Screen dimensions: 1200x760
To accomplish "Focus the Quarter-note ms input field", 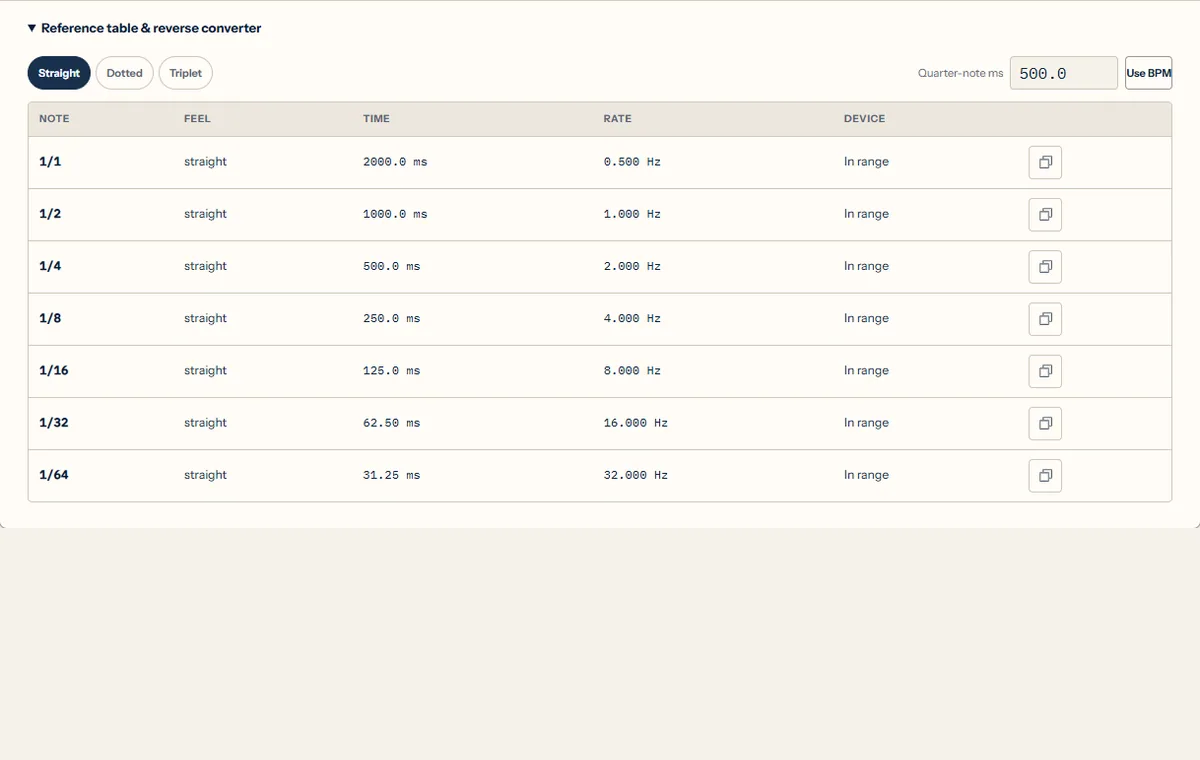I will (x=1064, y=73).
